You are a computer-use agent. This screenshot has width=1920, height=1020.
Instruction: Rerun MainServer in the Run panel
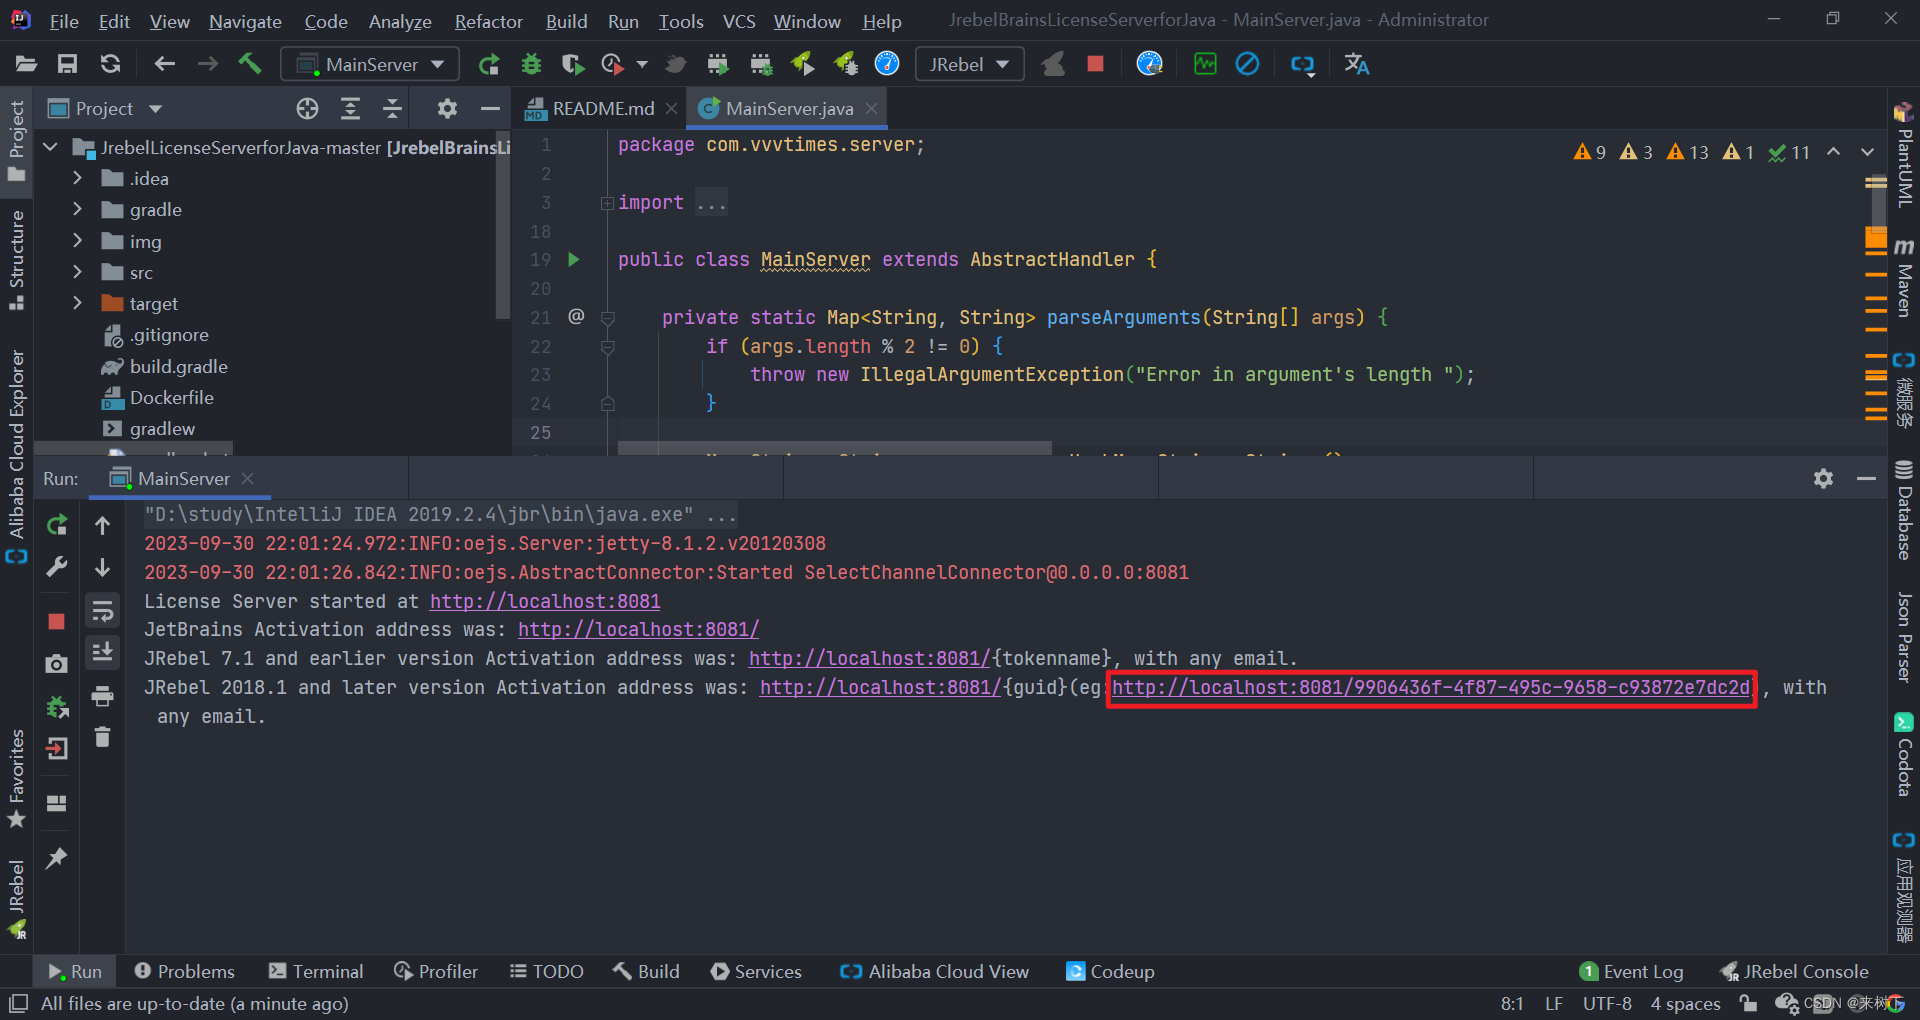57,525
